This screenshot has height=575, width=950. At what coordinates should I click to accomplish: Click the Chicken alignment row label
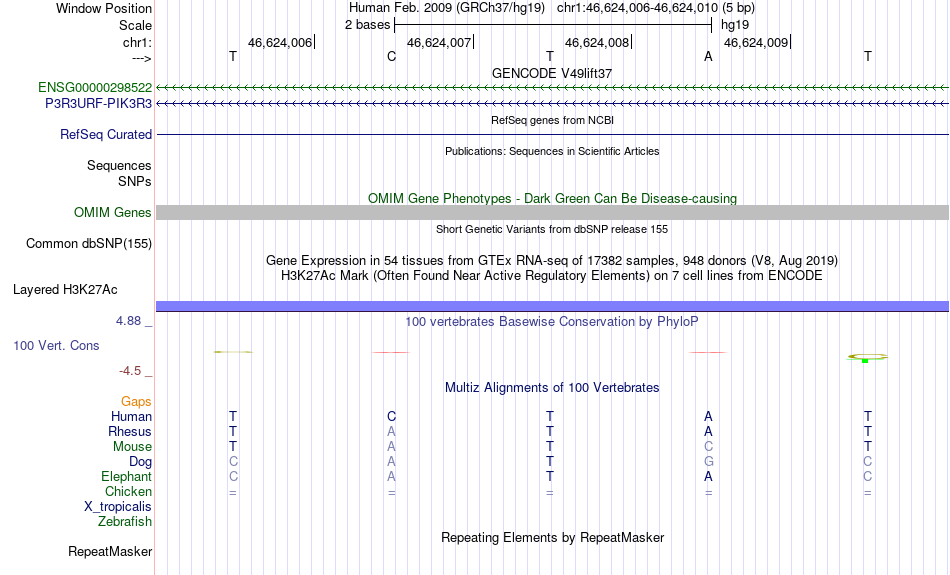128,491
